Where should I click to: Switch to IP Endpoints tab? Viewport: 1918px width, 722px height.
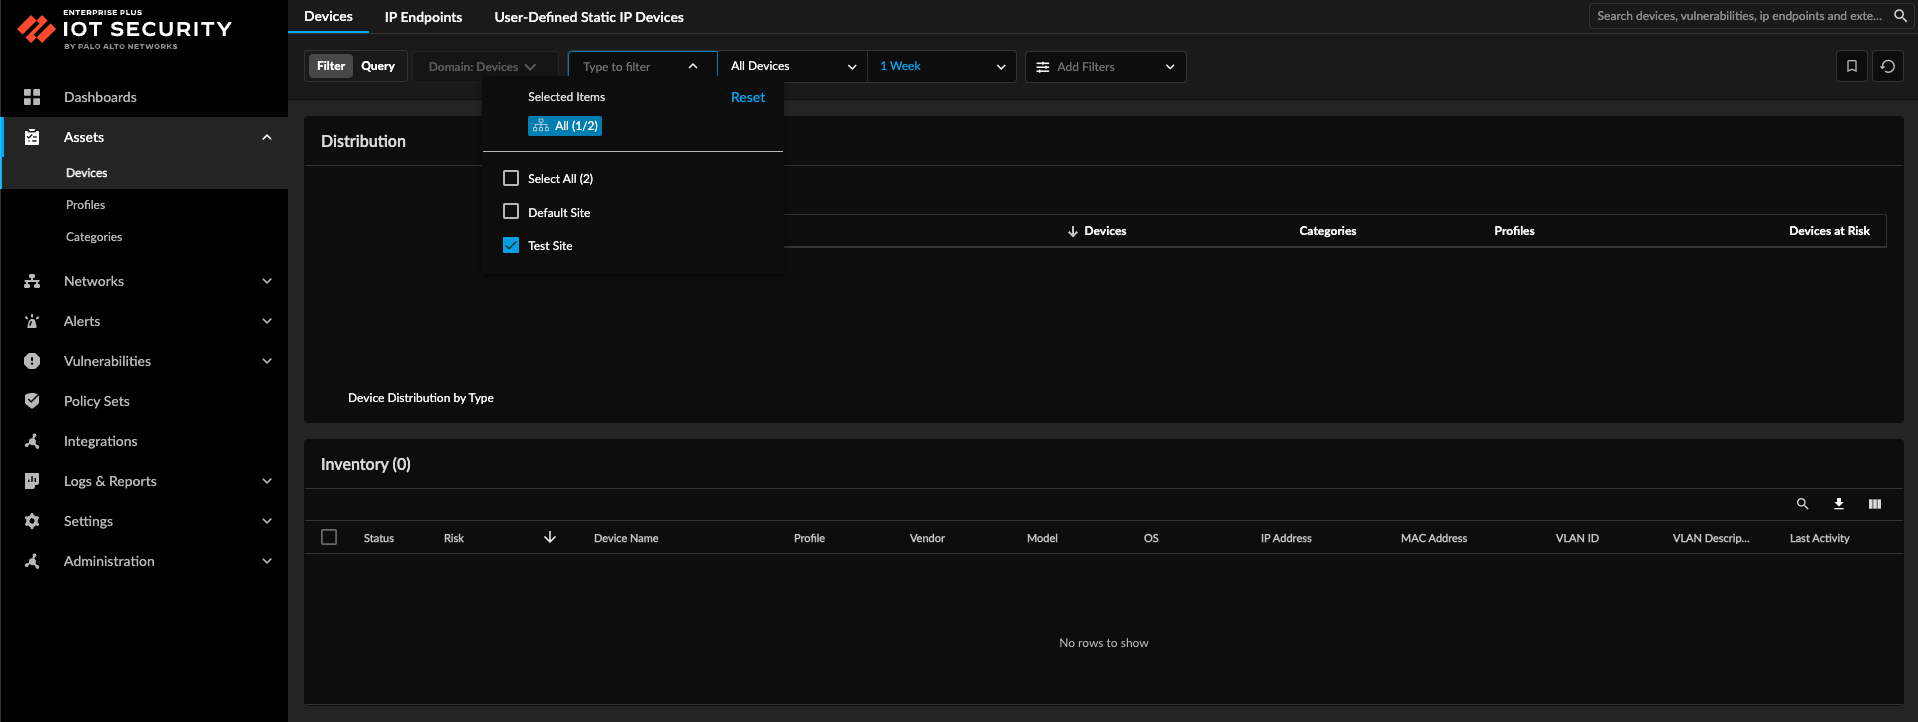coord(423,17)
